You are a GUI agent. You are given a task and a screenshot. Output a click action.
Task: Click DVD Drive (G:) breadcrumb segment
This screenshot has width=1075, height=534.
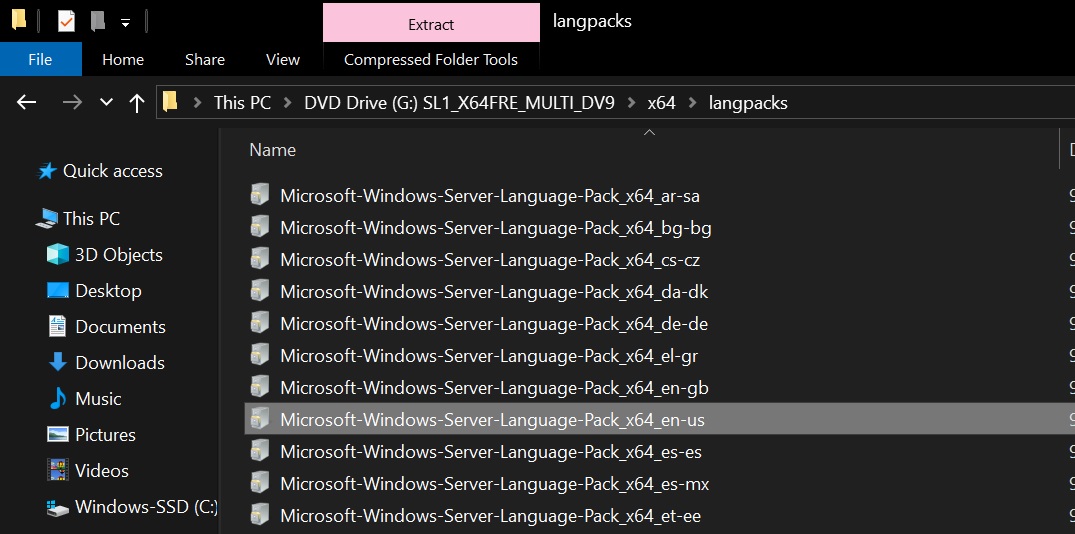(459, 103)
